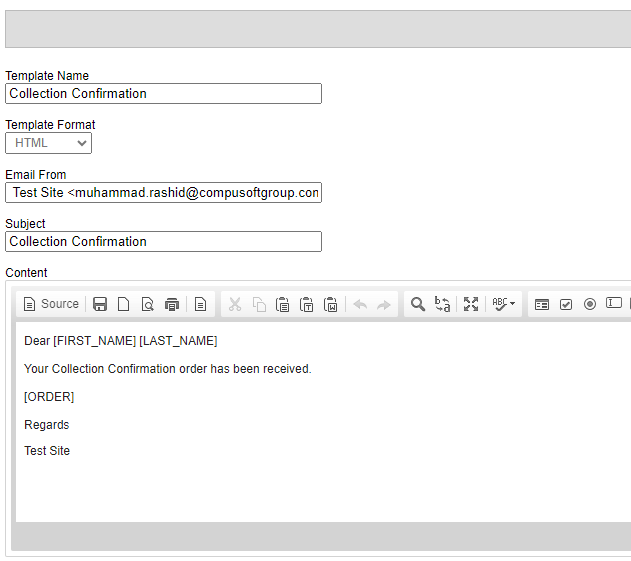Open the Find magnifier icon
Viewport: 631px width, 561px height.
pos(418,304)
